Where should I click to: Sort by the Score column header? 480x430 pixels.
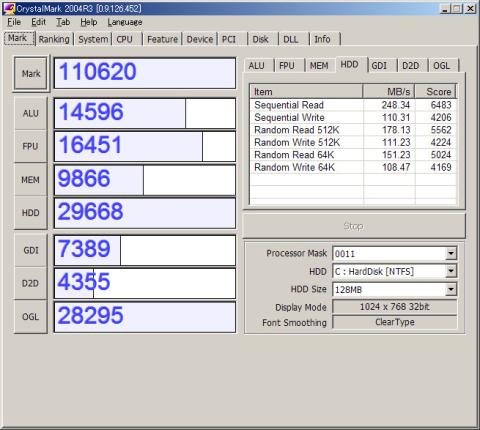coord(435,92)
